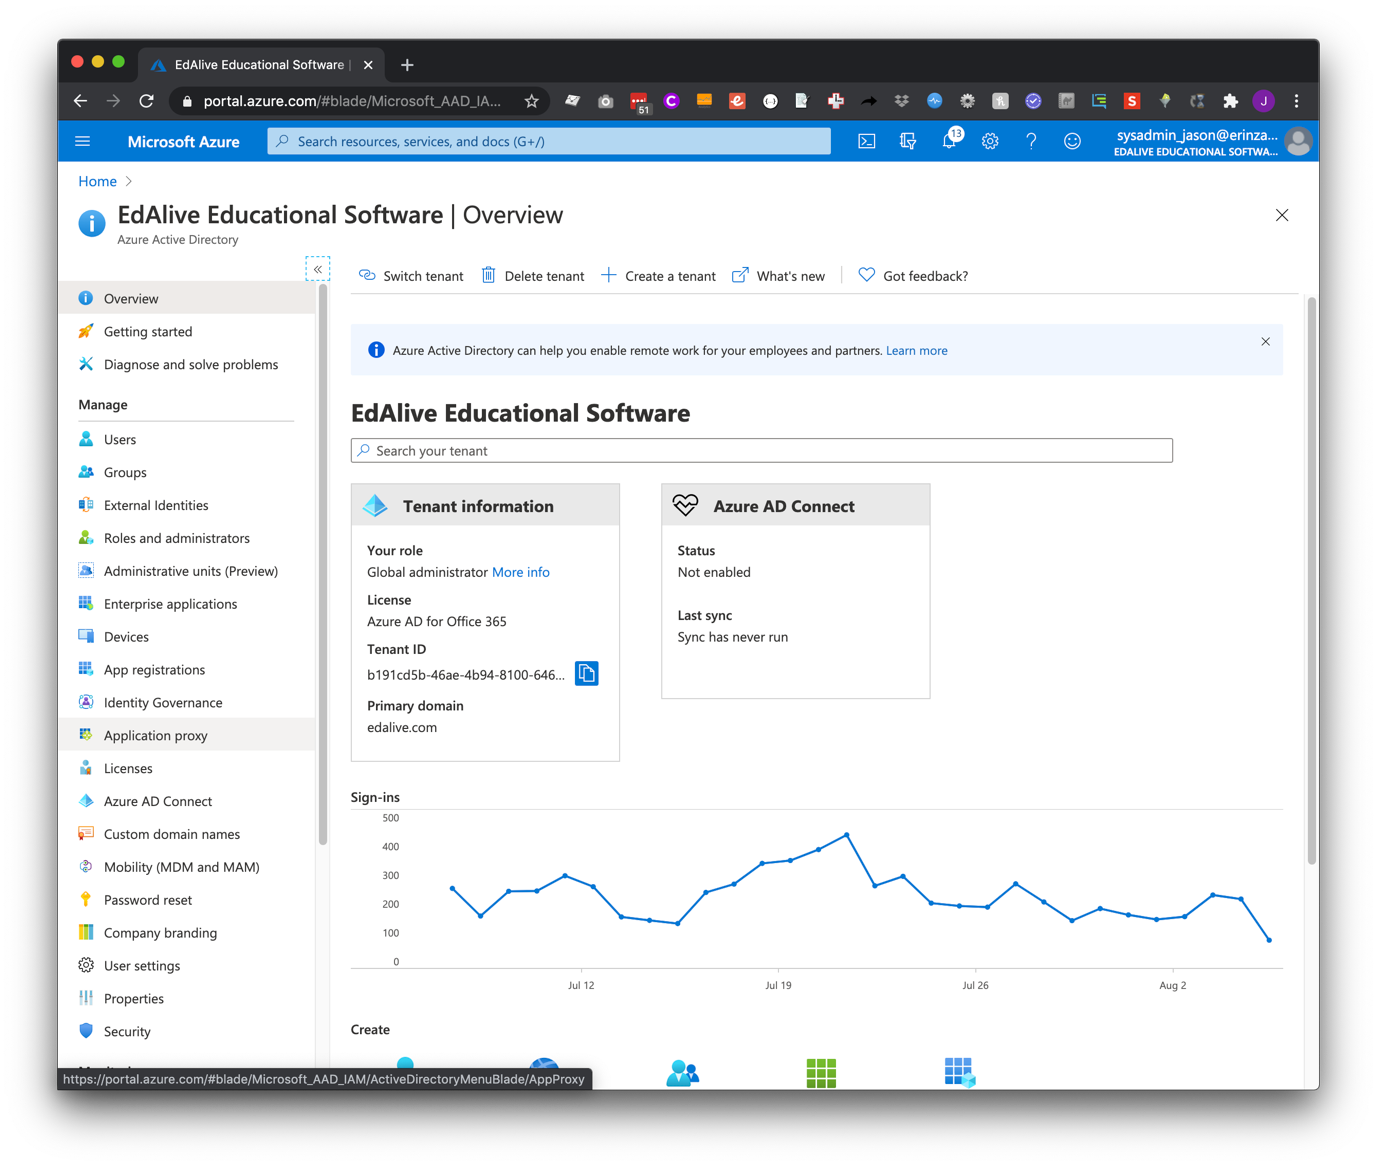Select Azure AD Connect in sidebar
The width and height of the screenshot is (1377, 1166).
click(x=157, y=801)
